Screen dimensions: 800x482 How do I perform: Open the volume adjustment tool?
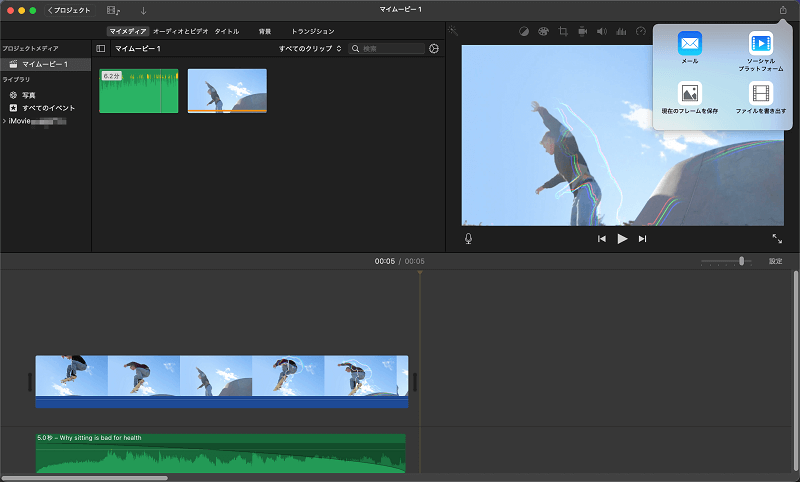coord(601,31)
